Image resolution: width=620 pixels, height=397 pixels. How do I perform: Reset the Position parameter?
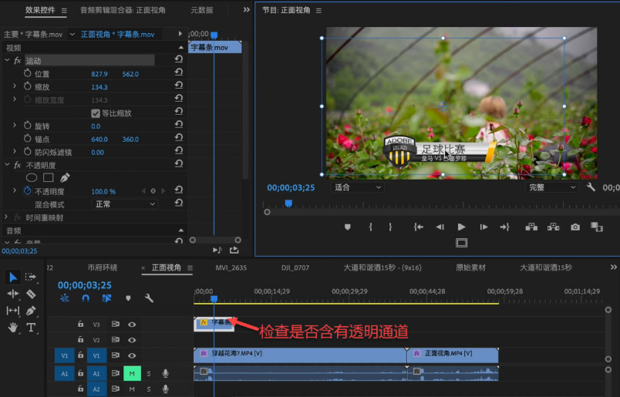coord(179,72)
